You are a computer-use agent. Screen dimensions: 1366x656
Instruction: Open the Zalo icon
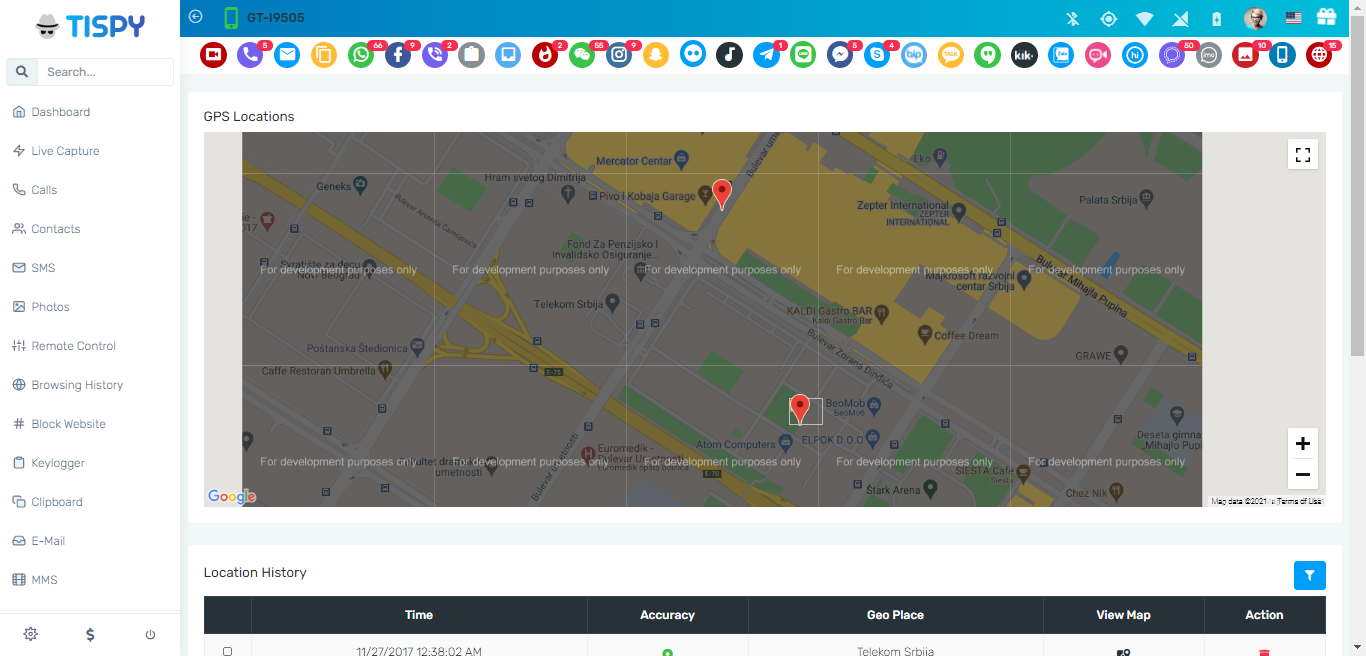pyautogui.click(x=1061, y=55)
